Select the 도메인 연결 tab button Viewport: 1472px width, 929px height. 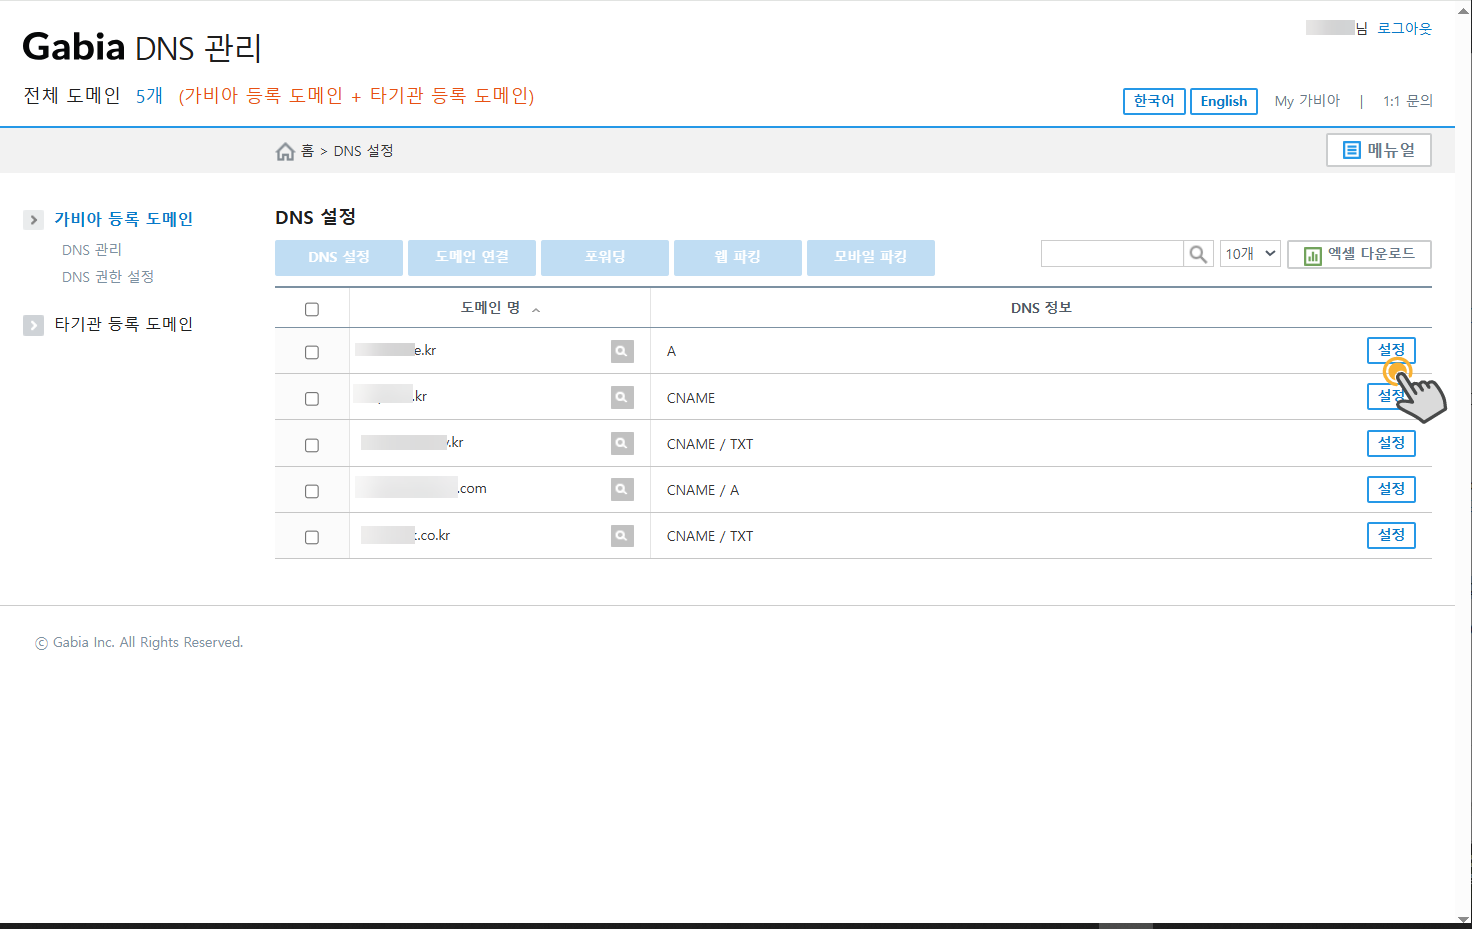472,257
